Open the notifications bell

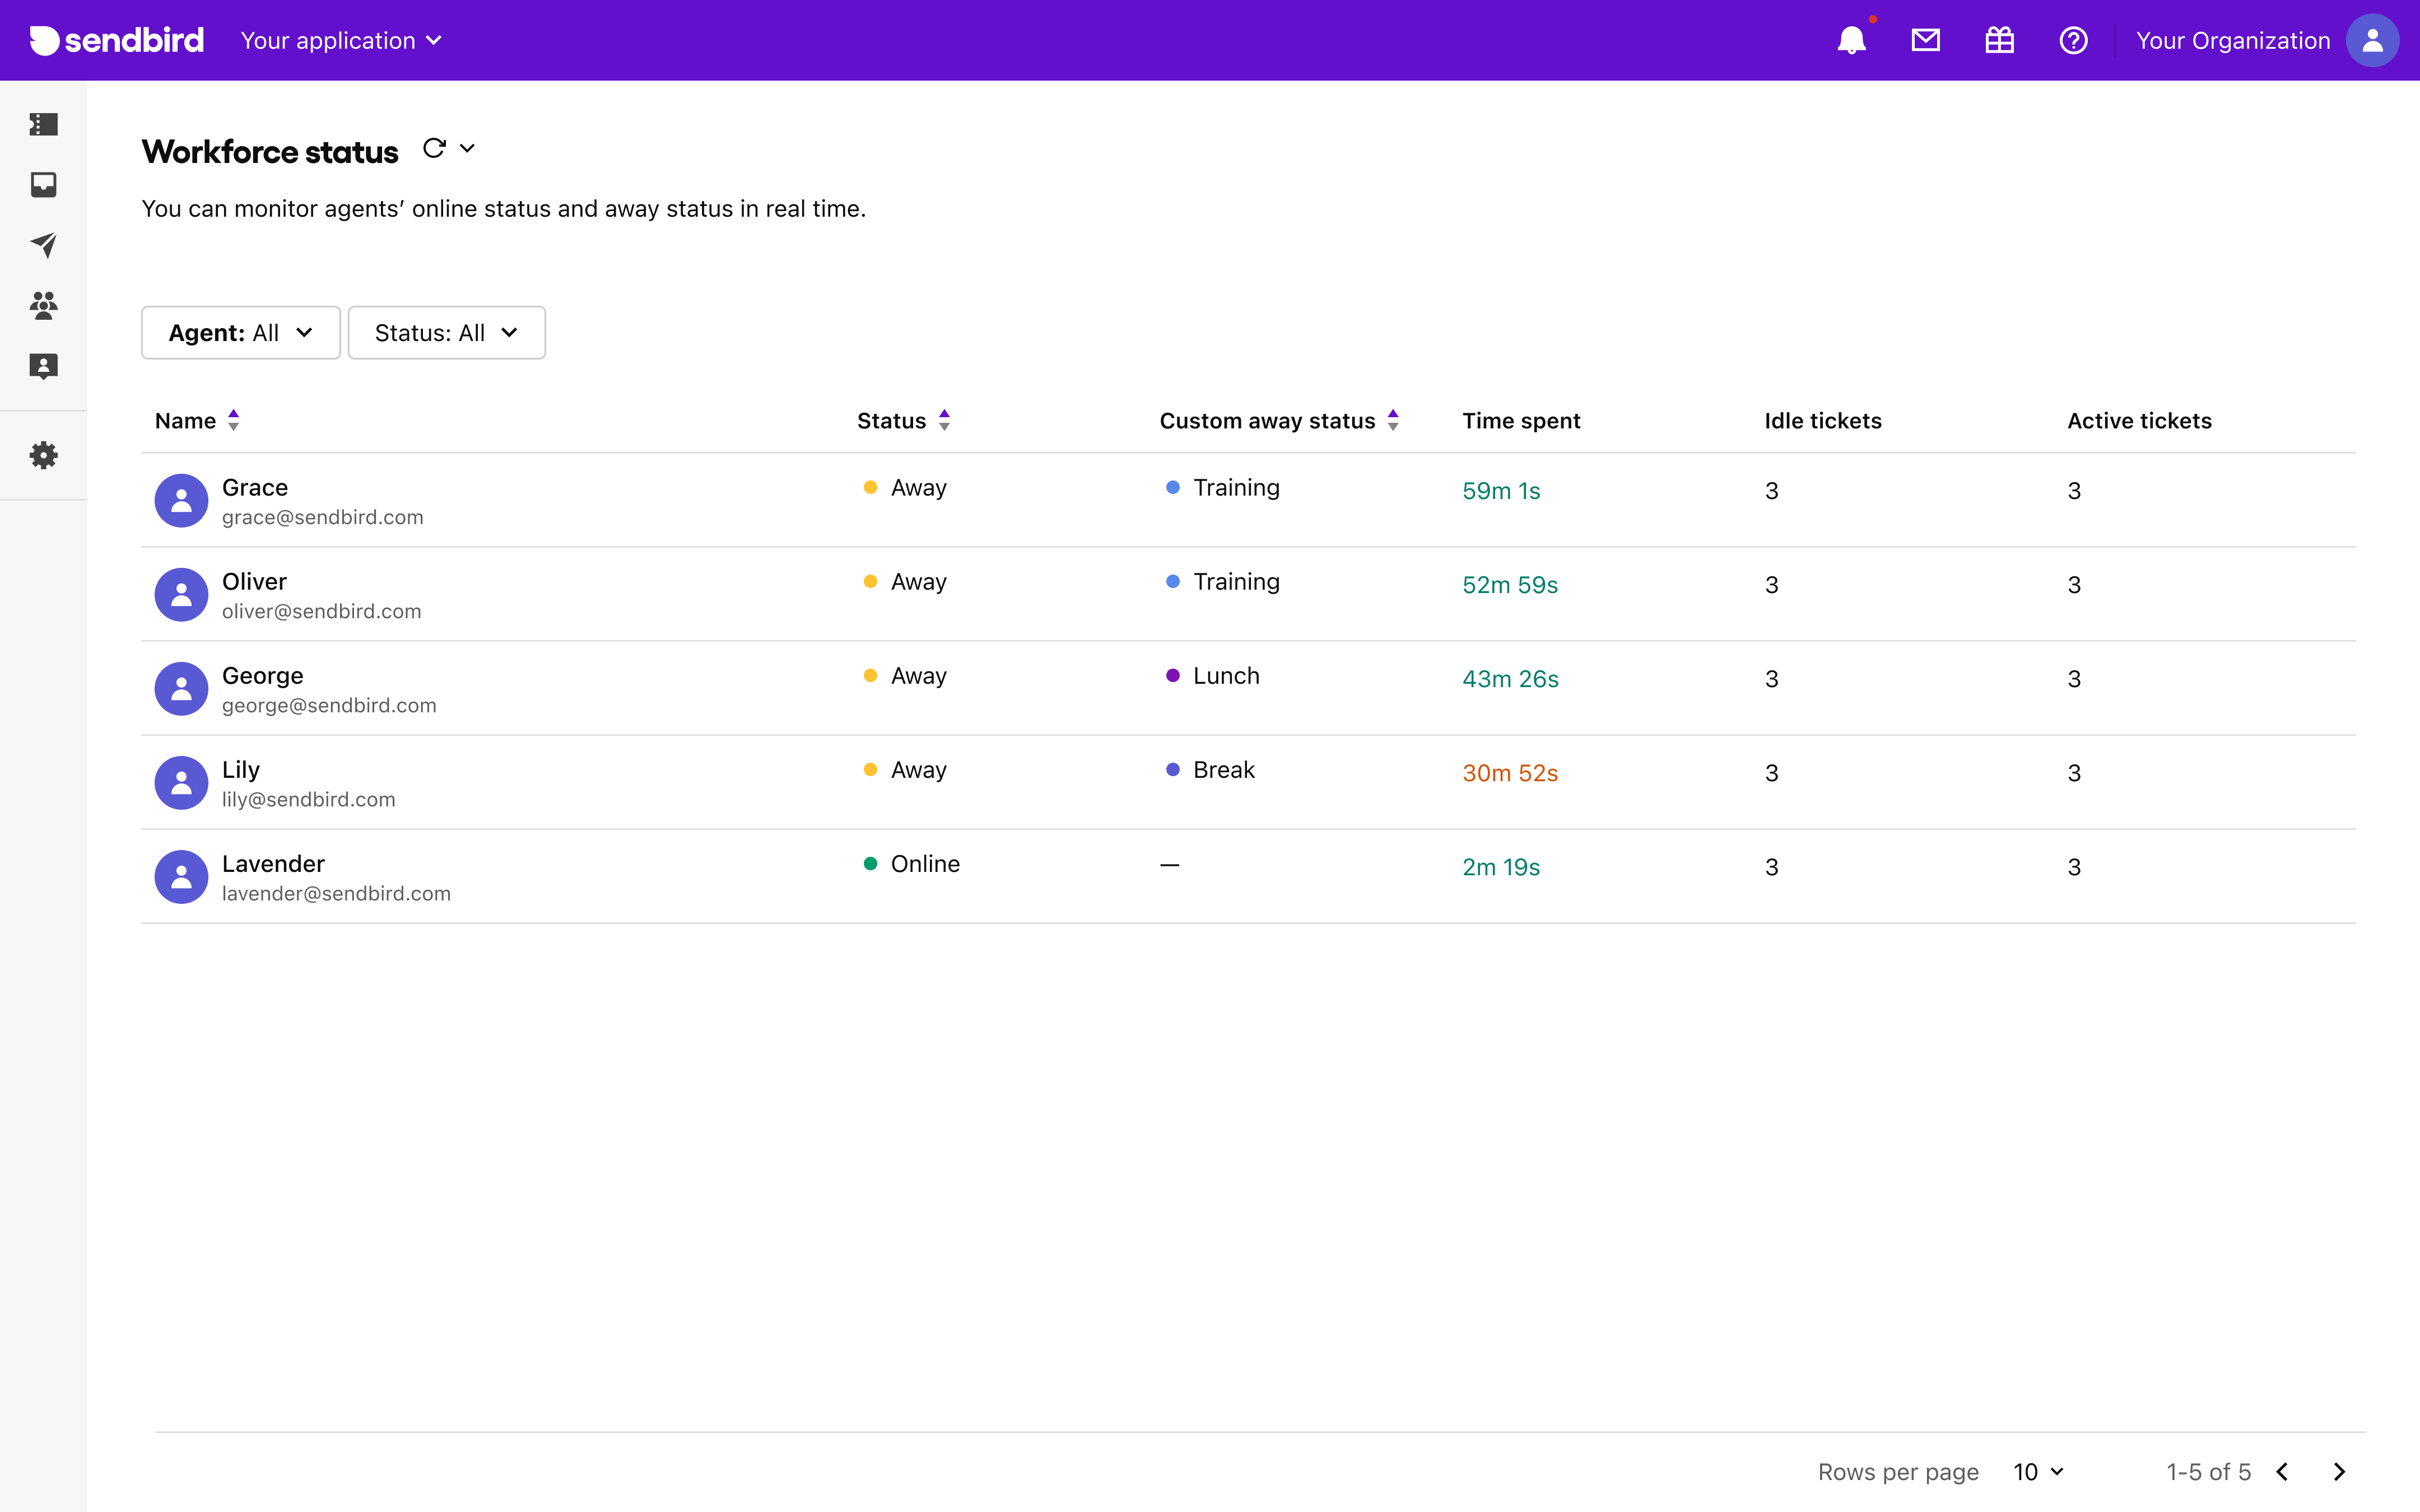pos(1851,40)
